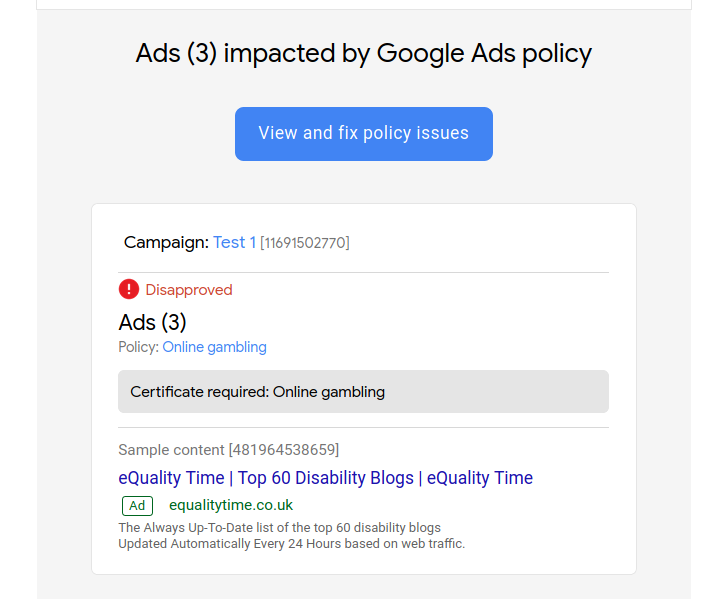707x599 pixels.
Task: Click the campaign ID 11691502770
Action: 305,243
